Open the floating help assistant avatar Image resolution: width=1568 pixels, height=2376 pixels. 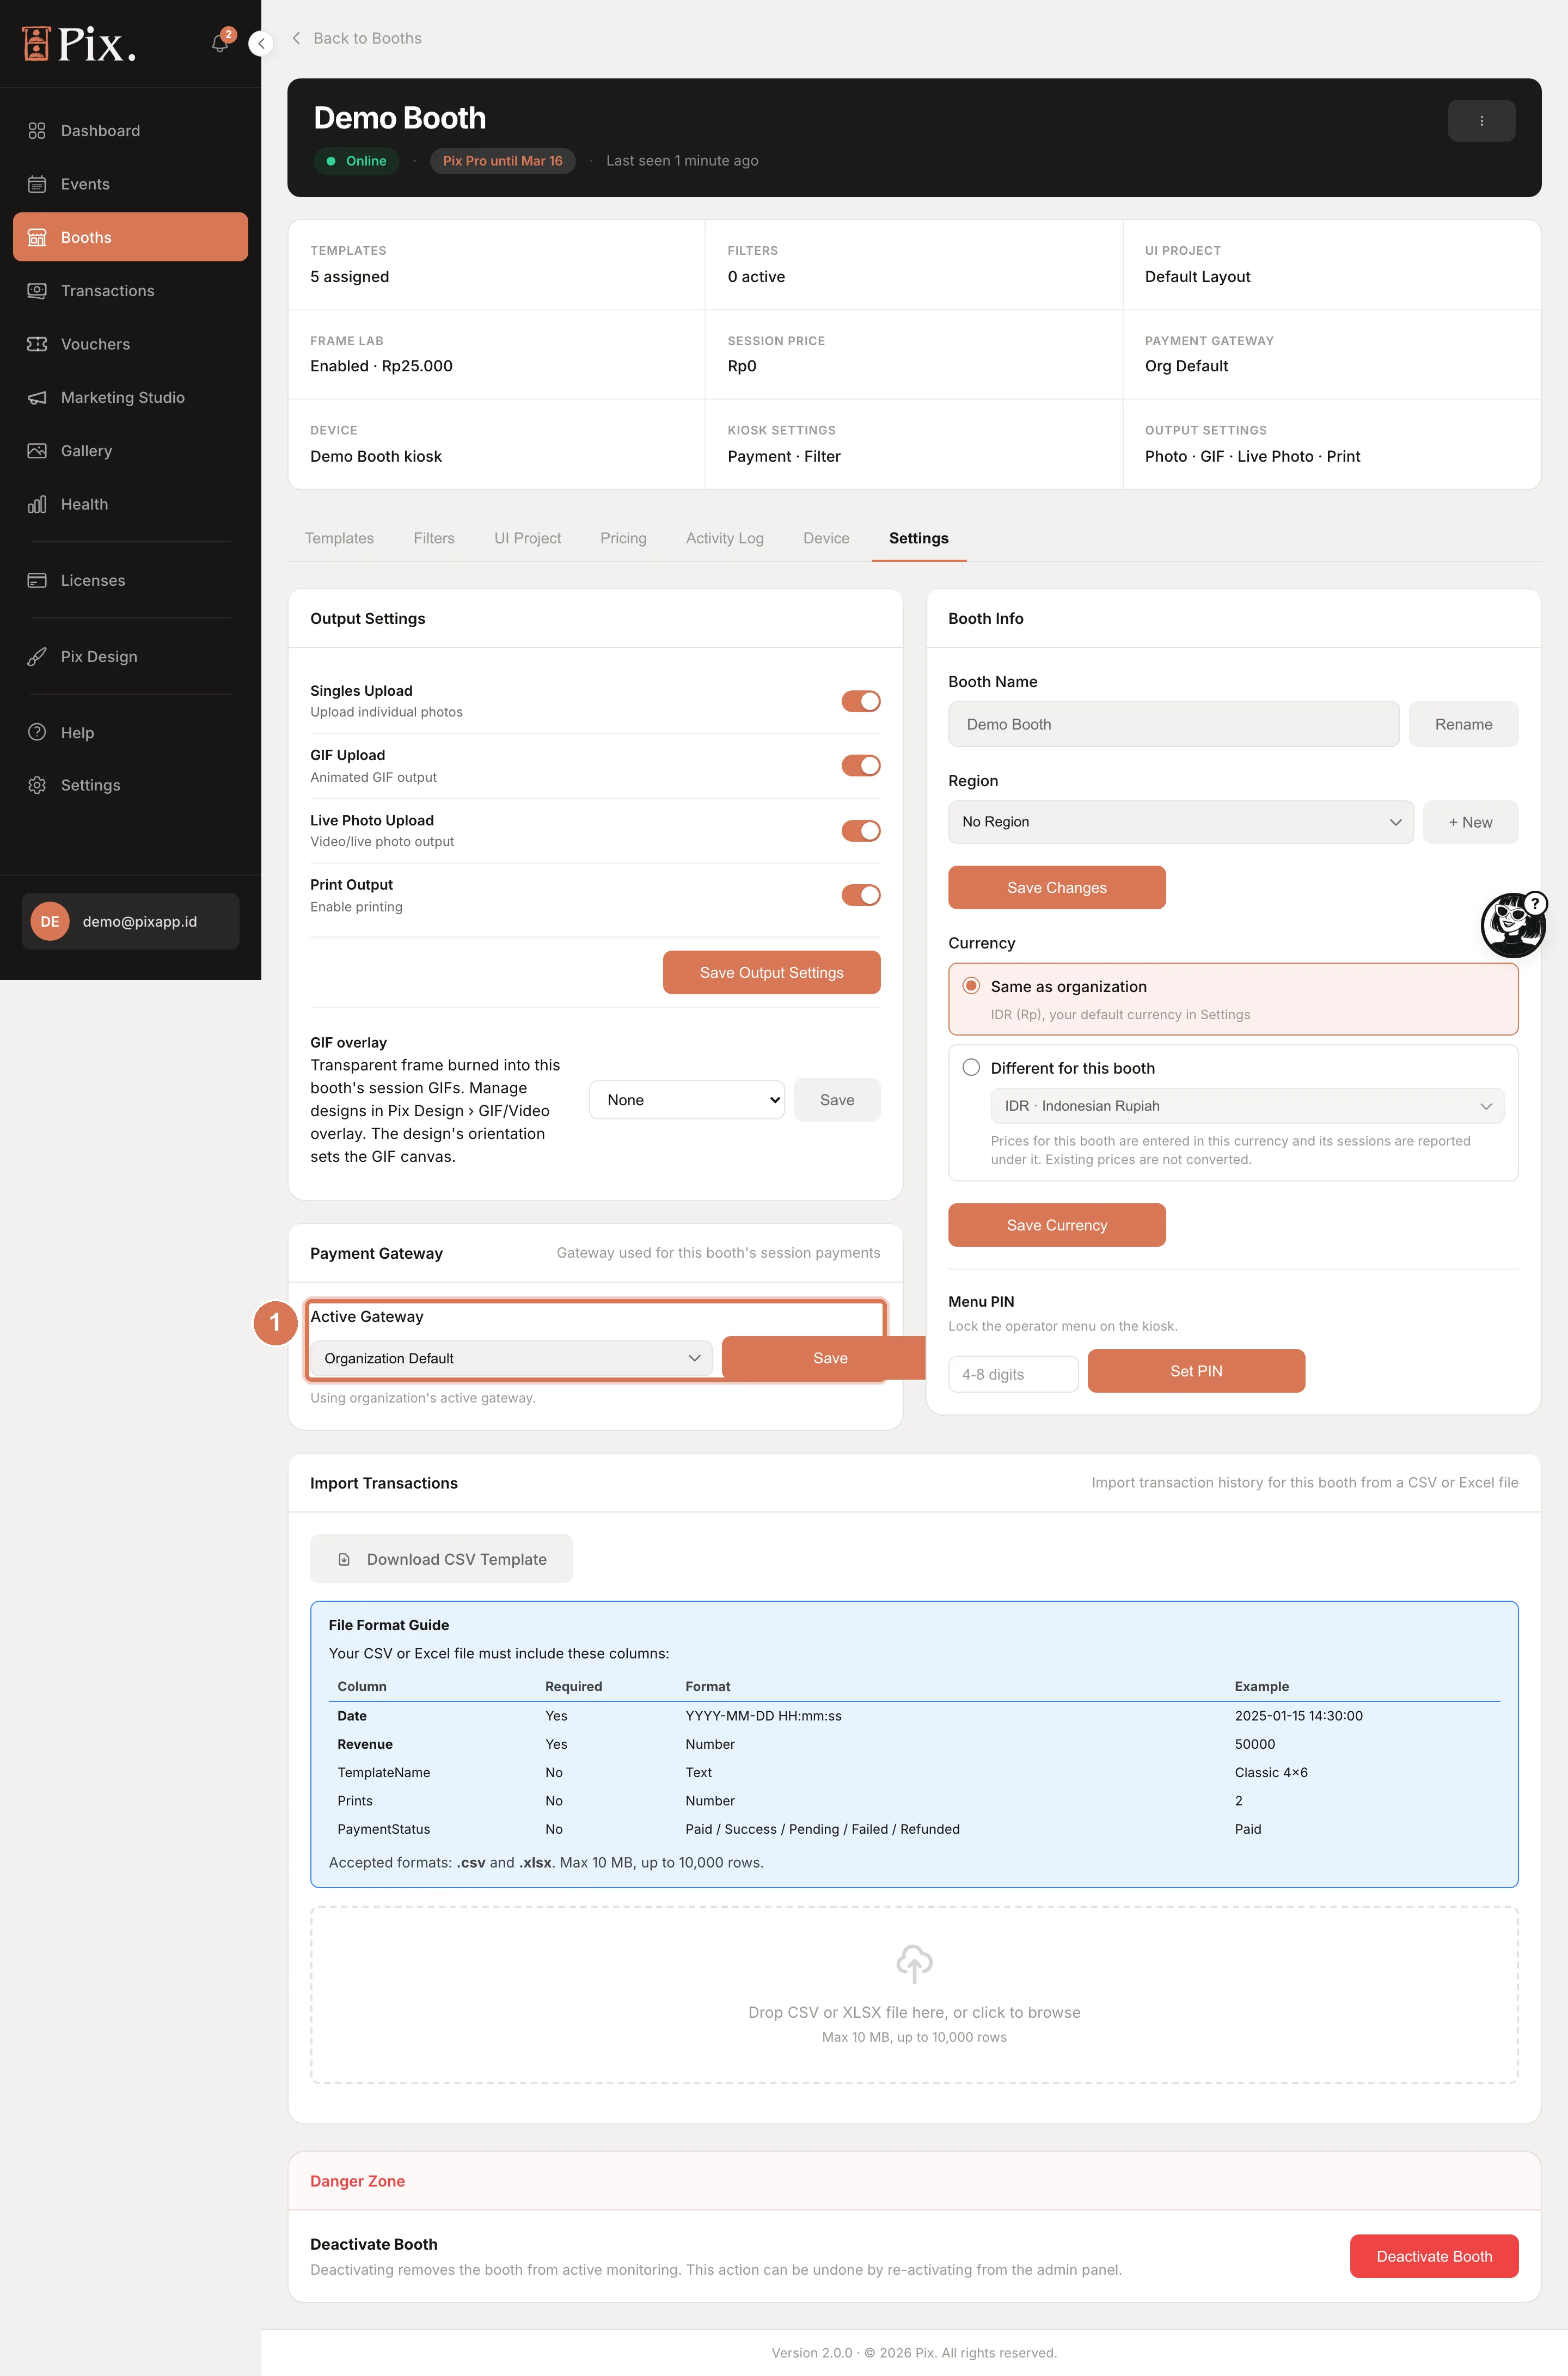pyautogui.click(x=1513, y=925)
